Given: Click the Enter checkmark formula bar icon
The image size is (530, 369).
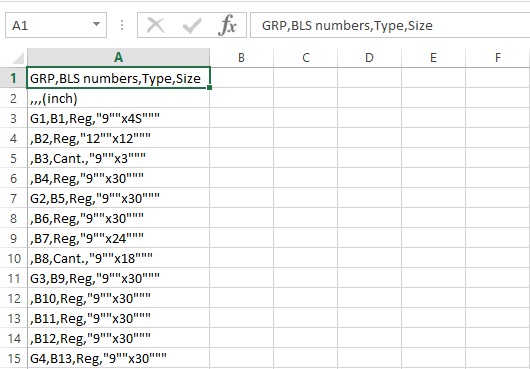Looking at the screenshot, I should 192,26.
